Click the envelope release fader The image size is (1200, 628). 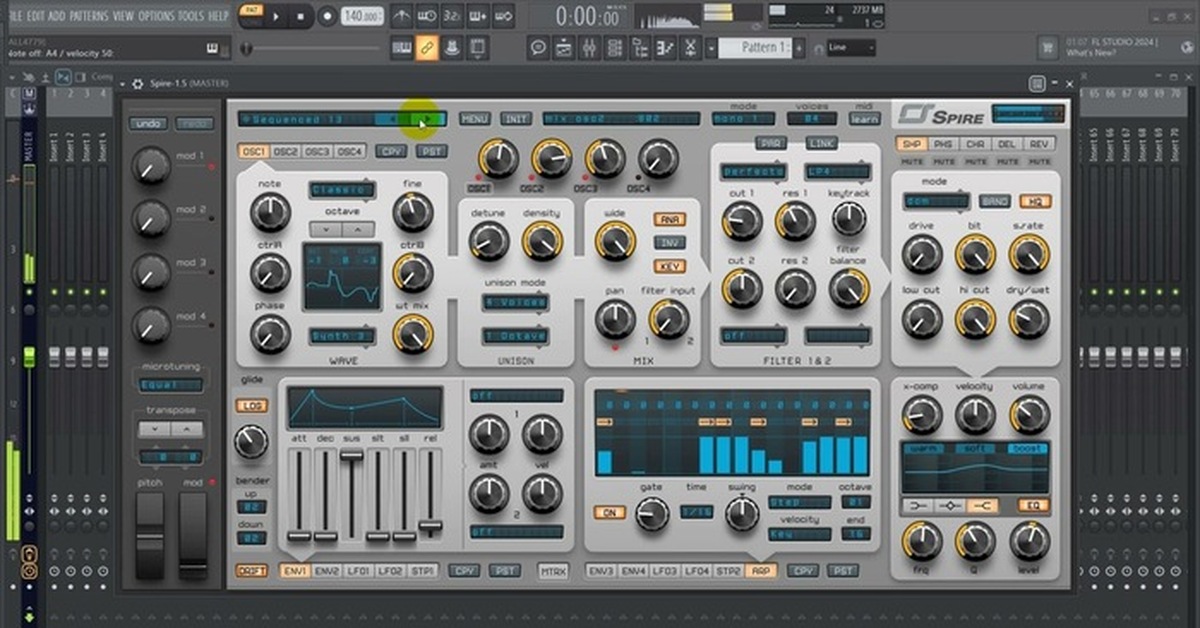pyautogui.click(x=430, y=526)
